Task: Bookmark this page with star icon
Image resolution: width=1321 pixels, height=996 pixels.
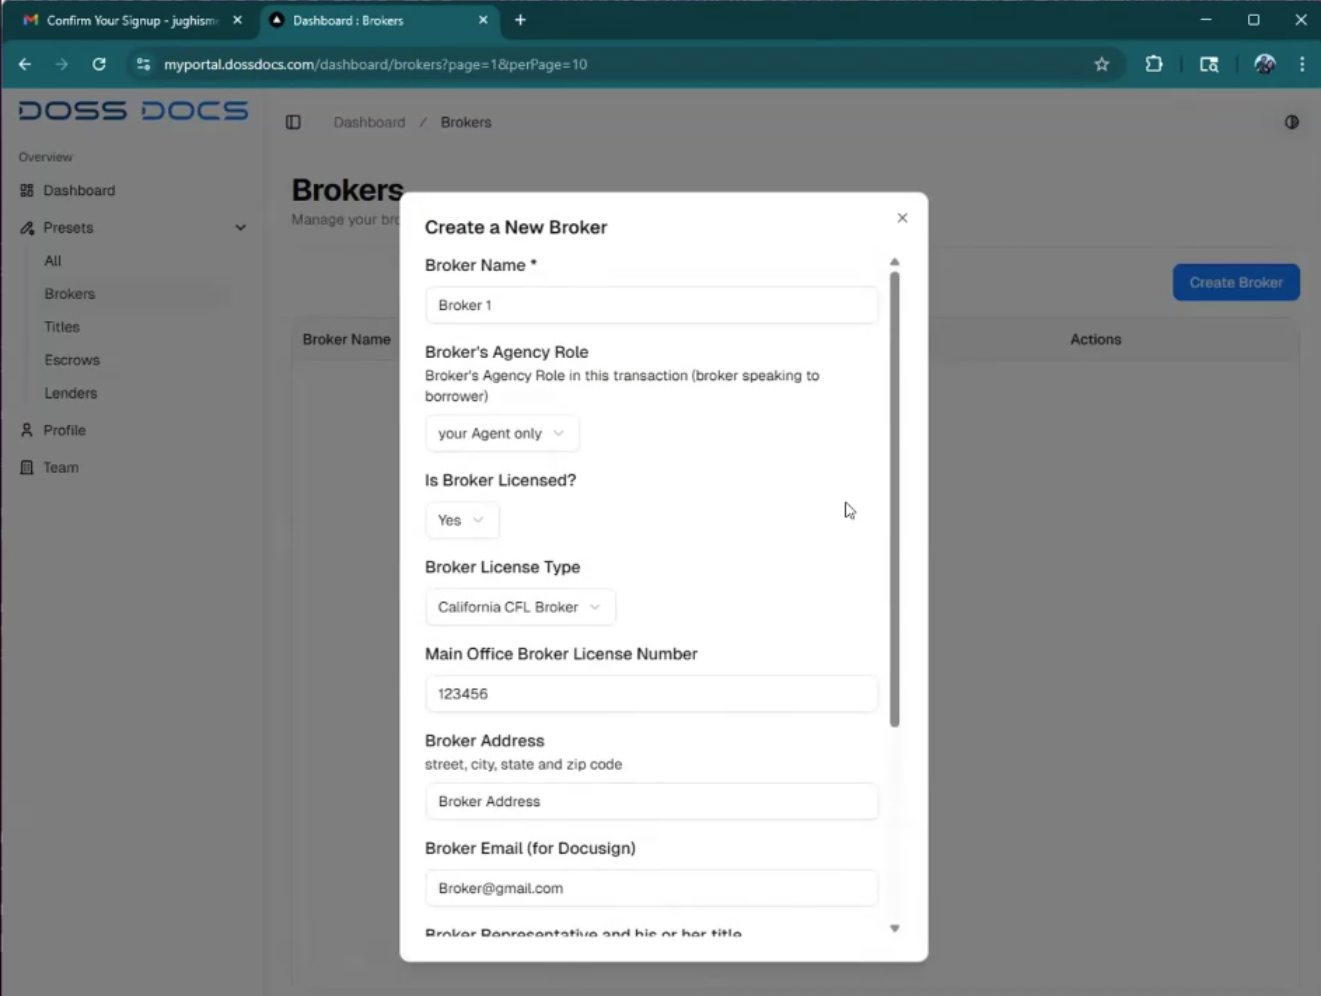Action: click(x=1101, y=64)
